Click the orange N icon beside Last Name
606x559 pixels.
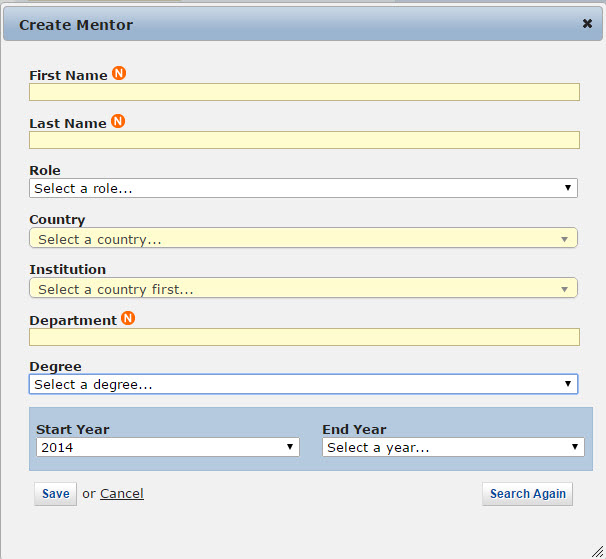click(x=118, y=122)
